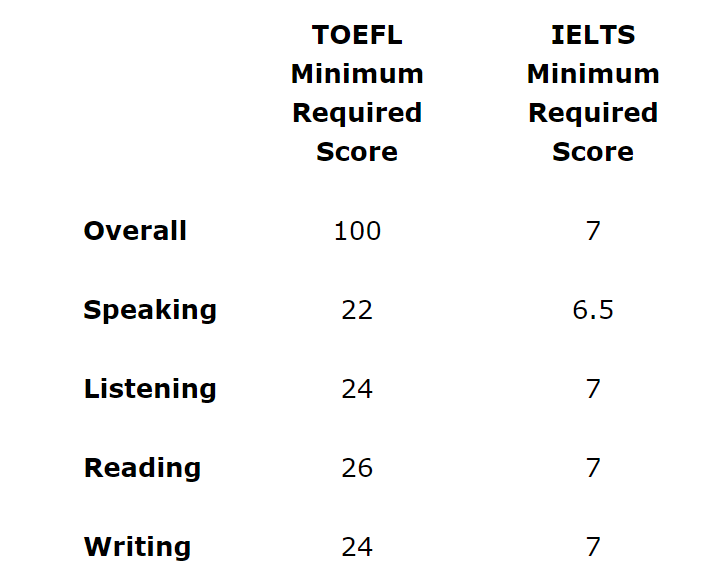
Task: Click the IELTS Reading score 7
Action: [593, 468]
